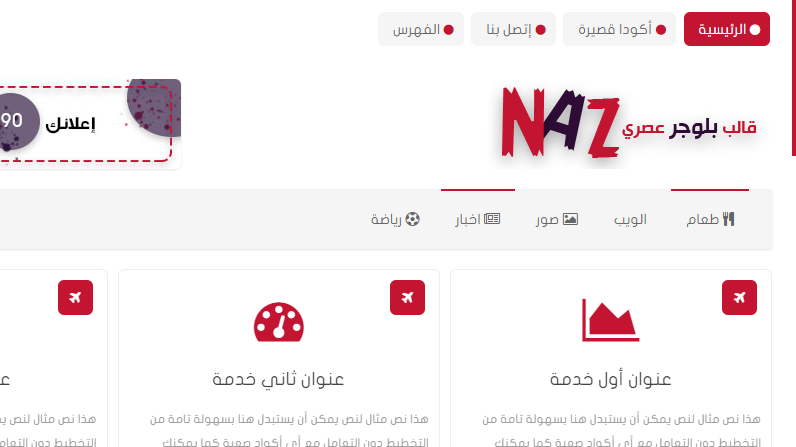Viewport: 796px width, 447px height.
Task: Switch to the طعام category tab
Action: (x=710, y=219)
